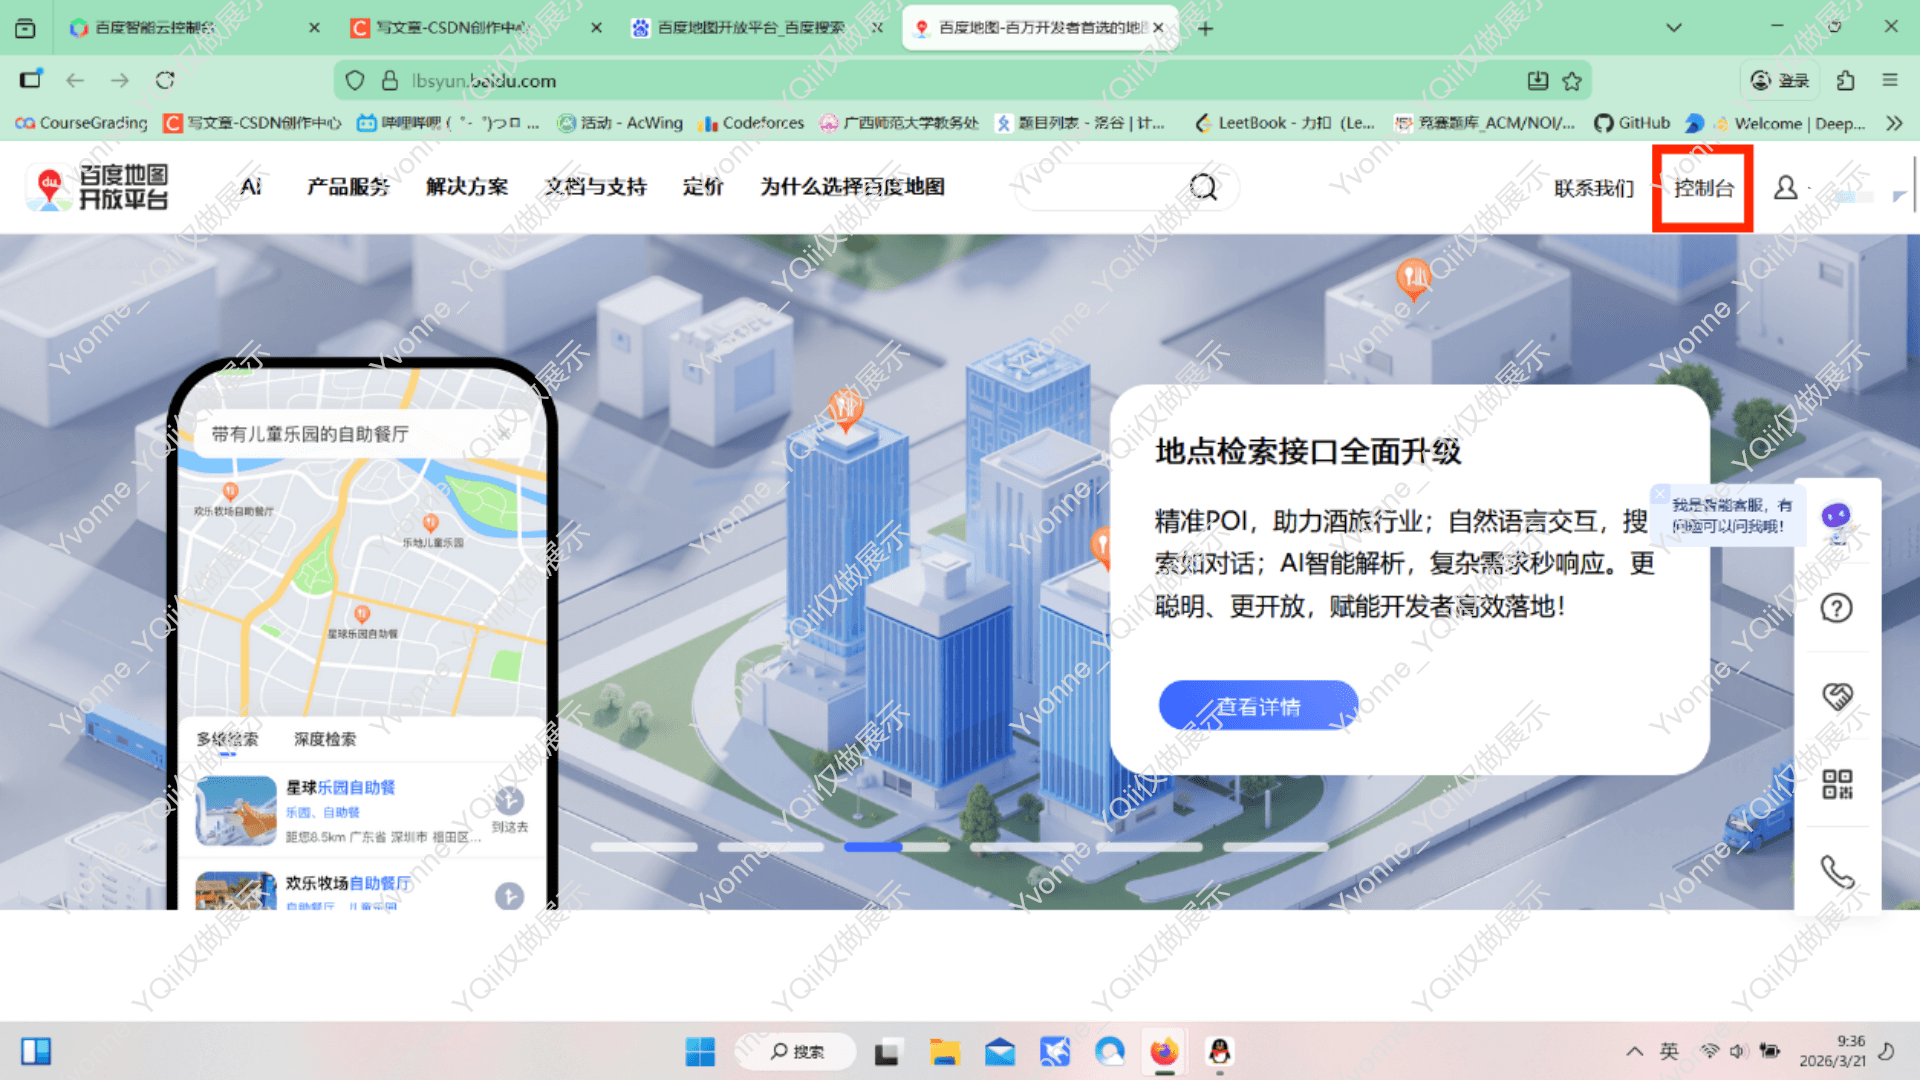Screen dimensions: 1920x1080
Task: Select the 多维检索 tab in phone mockup
Action: tap(227, 740)
